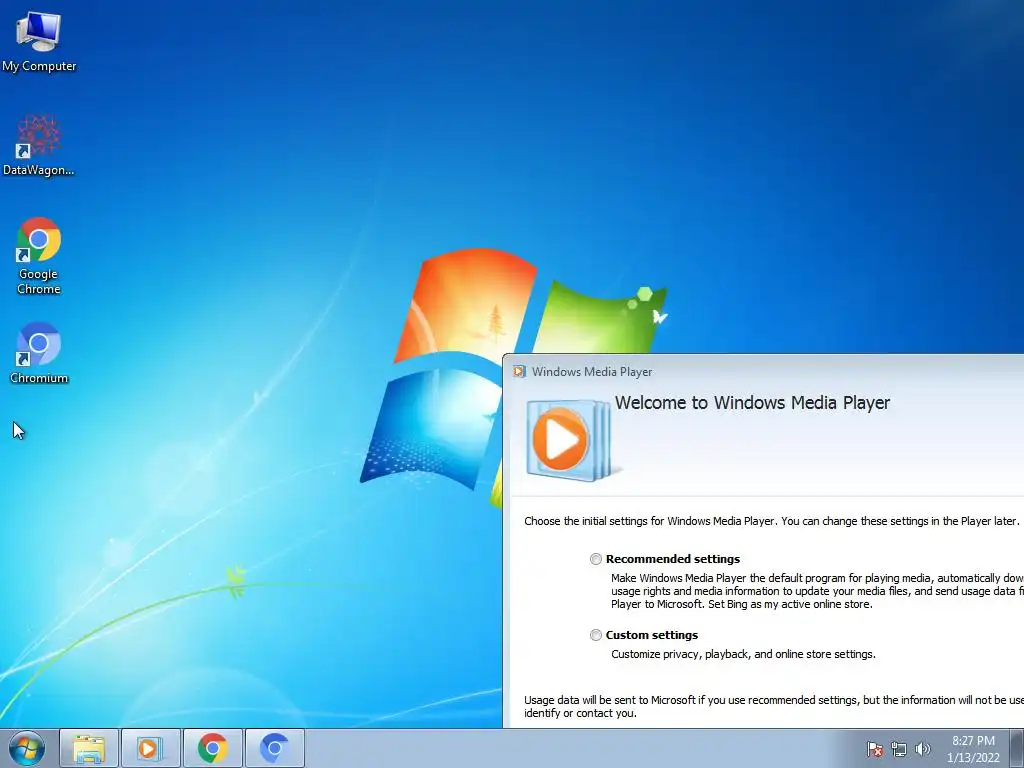Open the Windows Start menu orb

(27, 748)
